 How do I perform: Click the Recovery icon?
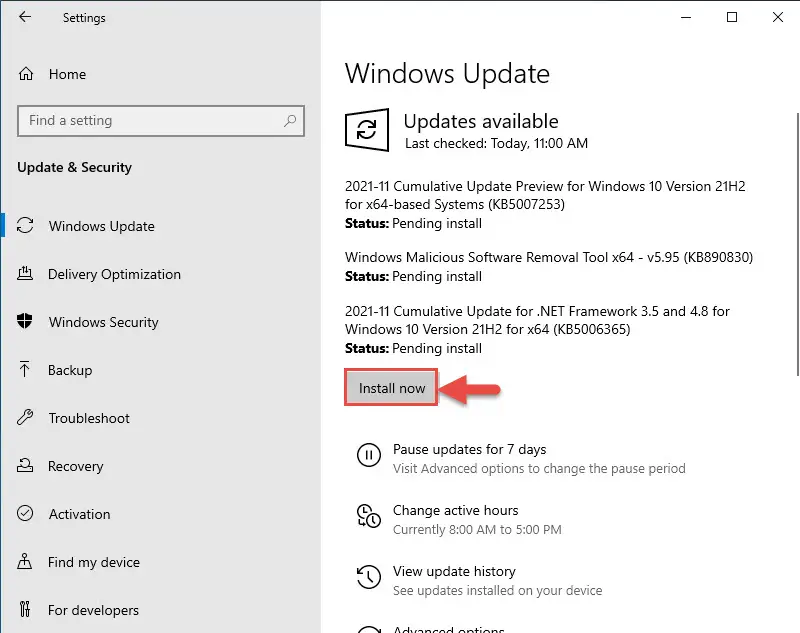(x=24, y=465)
